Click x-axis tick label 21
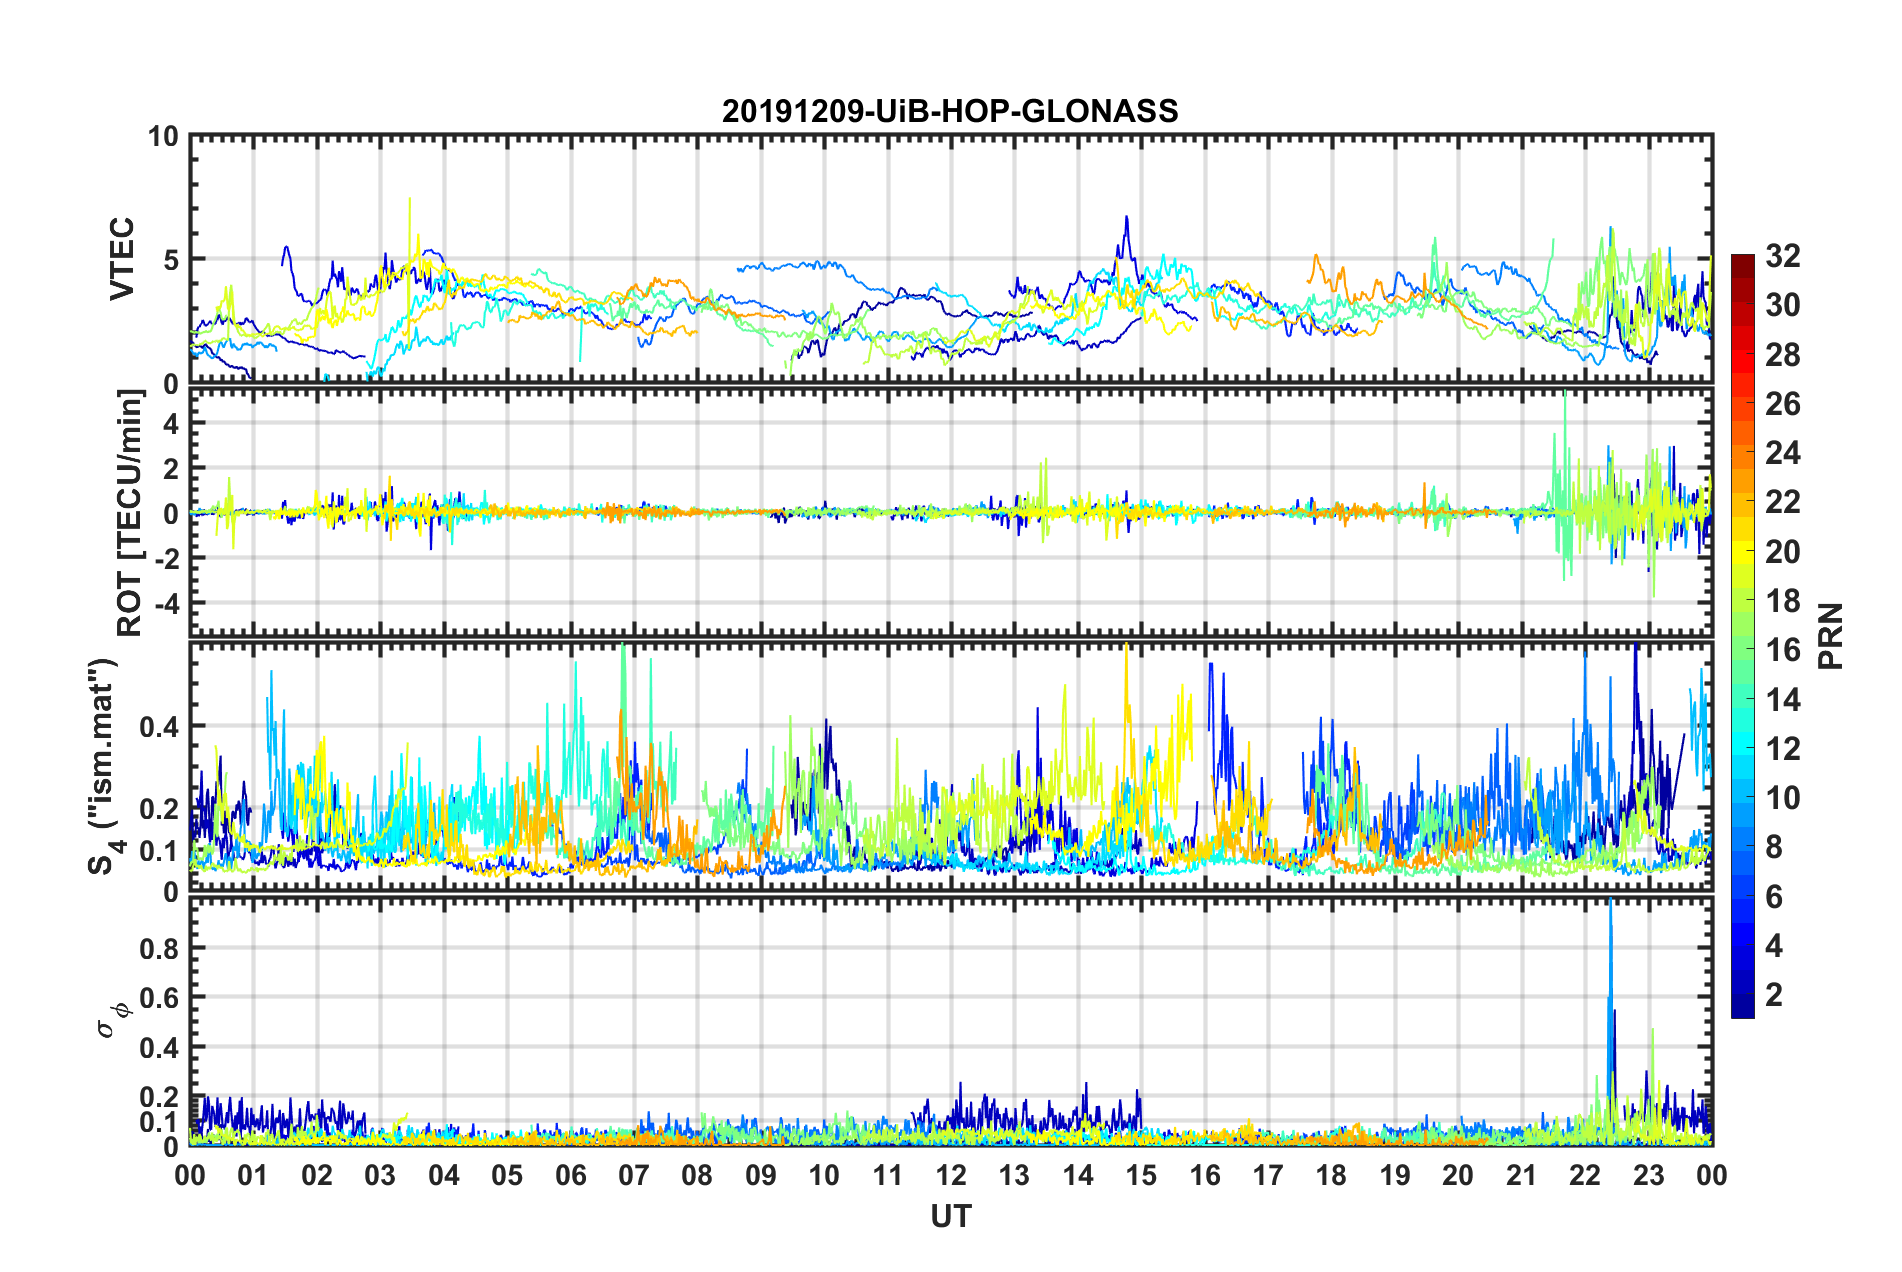 click(x=1521, y=1175)
